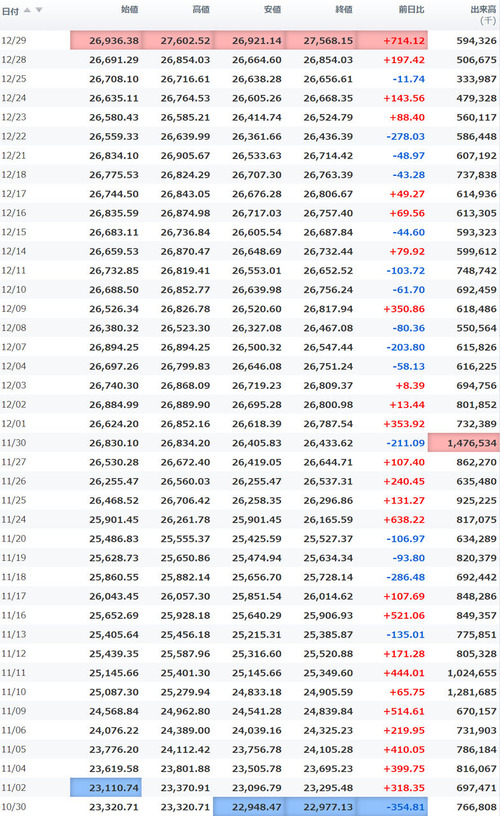Click close value 26,467.08
The width and height of the screenshot is (500, 816).
[x=328, y=328]
